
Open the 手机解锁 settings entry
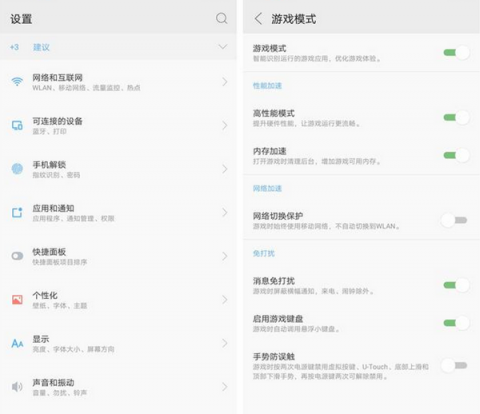coord(118,169)
